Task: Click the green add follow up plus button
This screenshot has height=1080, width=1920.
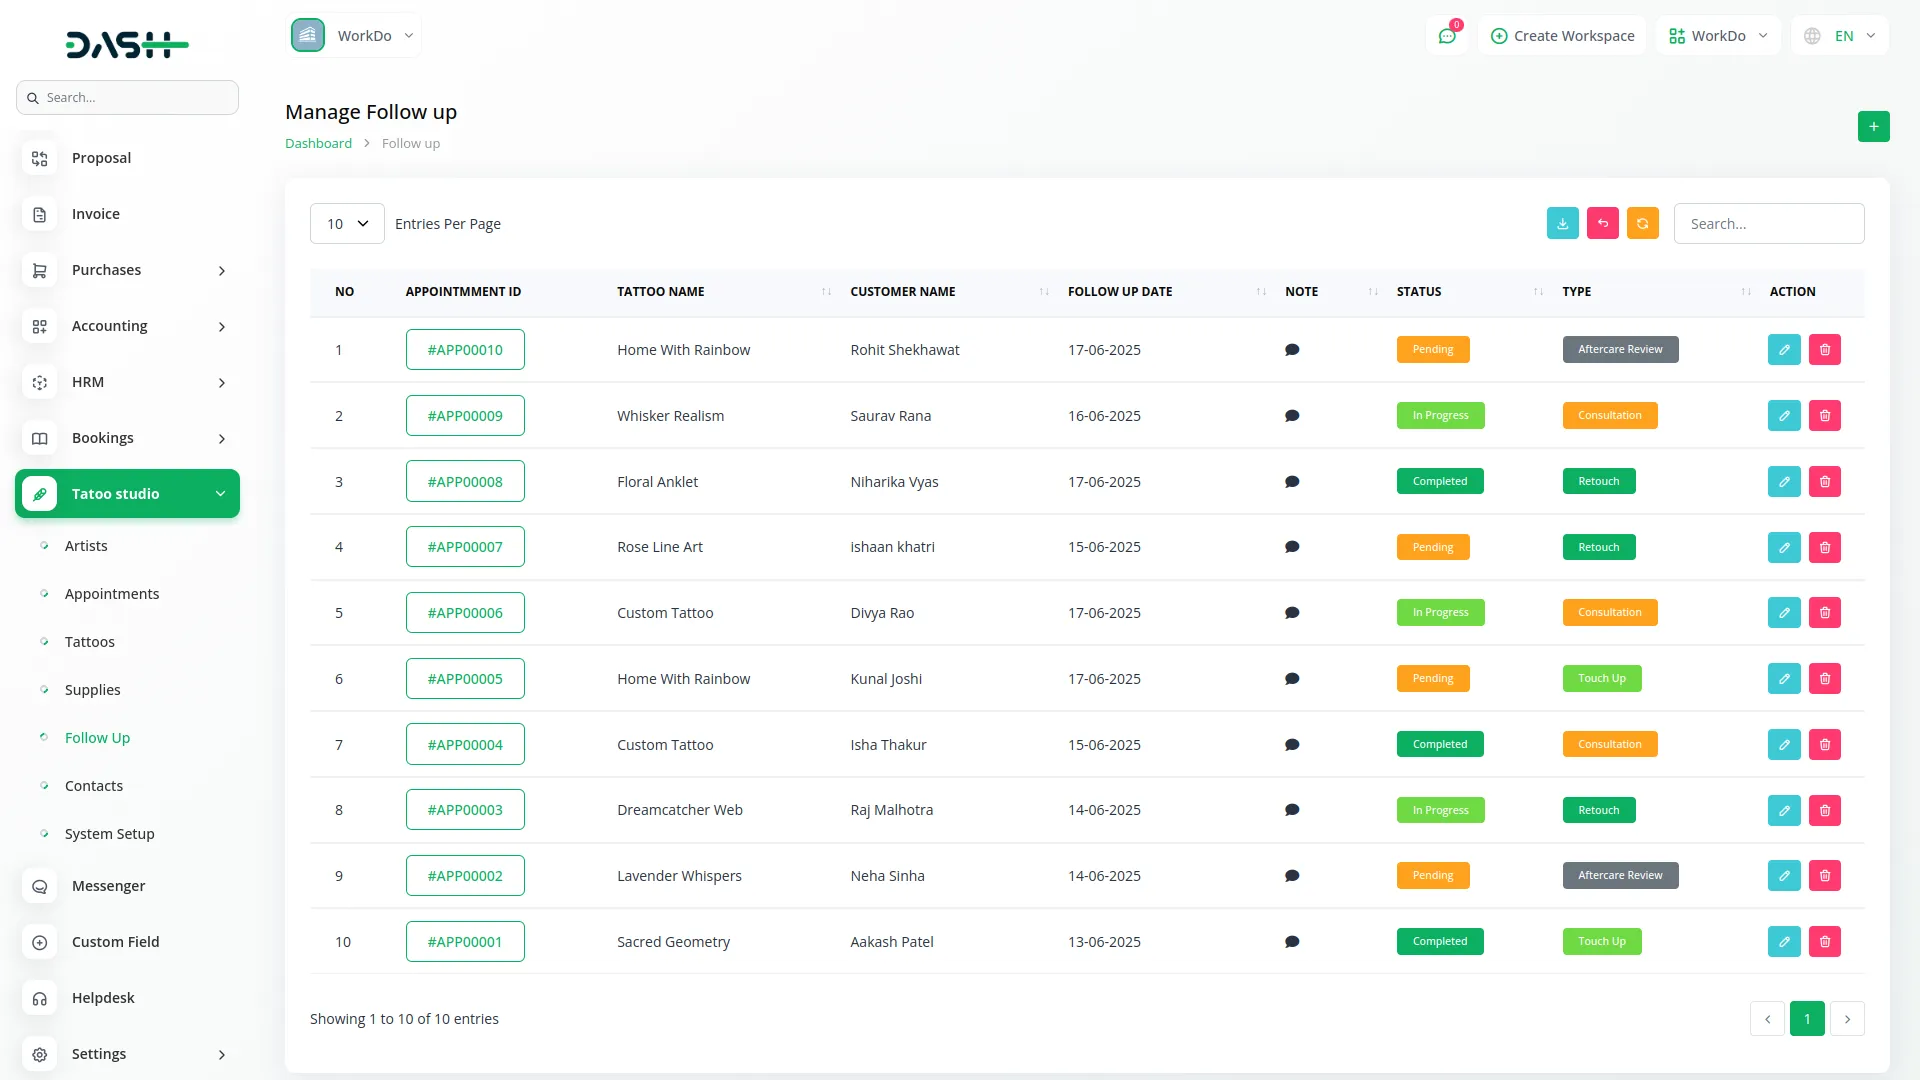Action: (1873, 127)
